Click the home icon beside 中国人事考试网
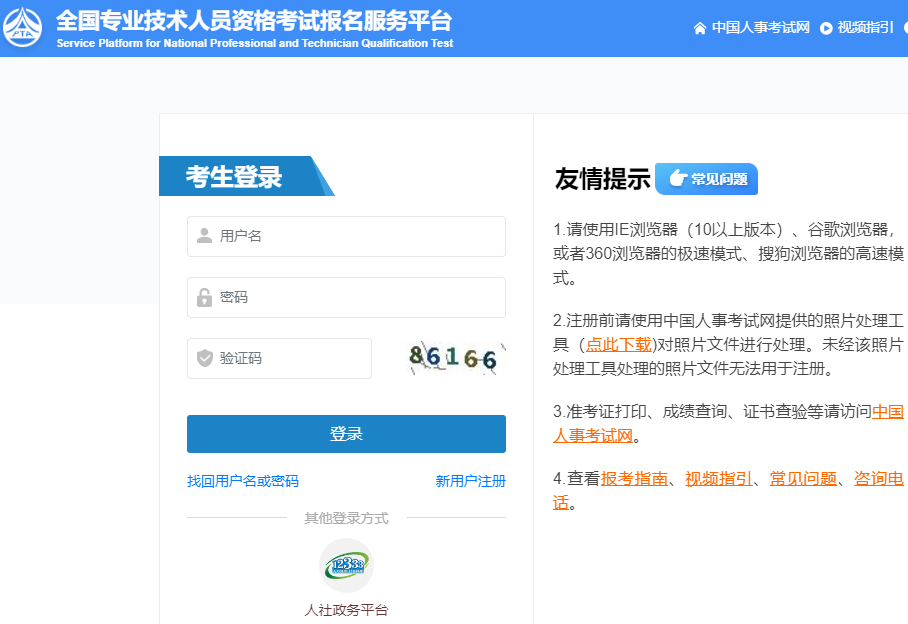This screenshot has height=624, width=908. coord(701,26)
